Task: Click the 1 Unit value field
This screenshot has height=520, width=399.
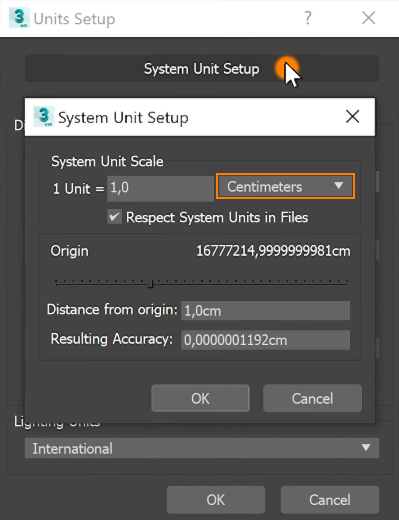Action: pos(160,188)
